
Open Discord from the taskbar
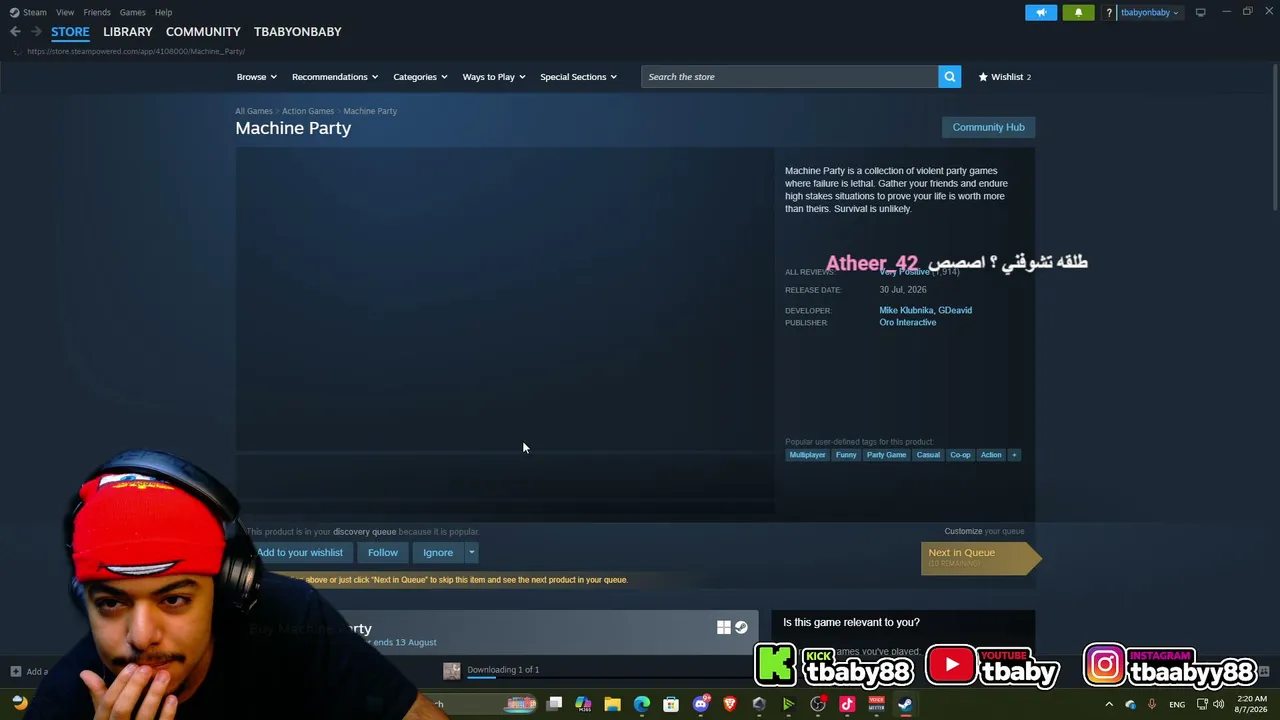pos(700,704)
